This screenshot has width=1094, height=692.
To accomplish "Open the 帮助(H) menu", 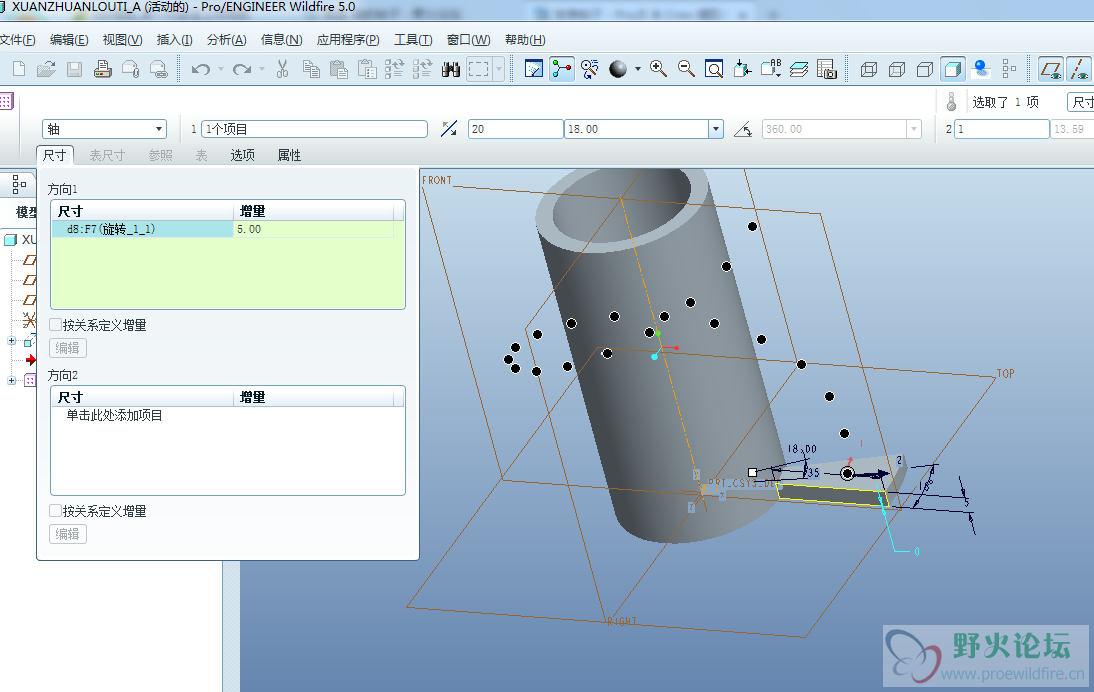I will pyautogui.click(x=525, y=40).
